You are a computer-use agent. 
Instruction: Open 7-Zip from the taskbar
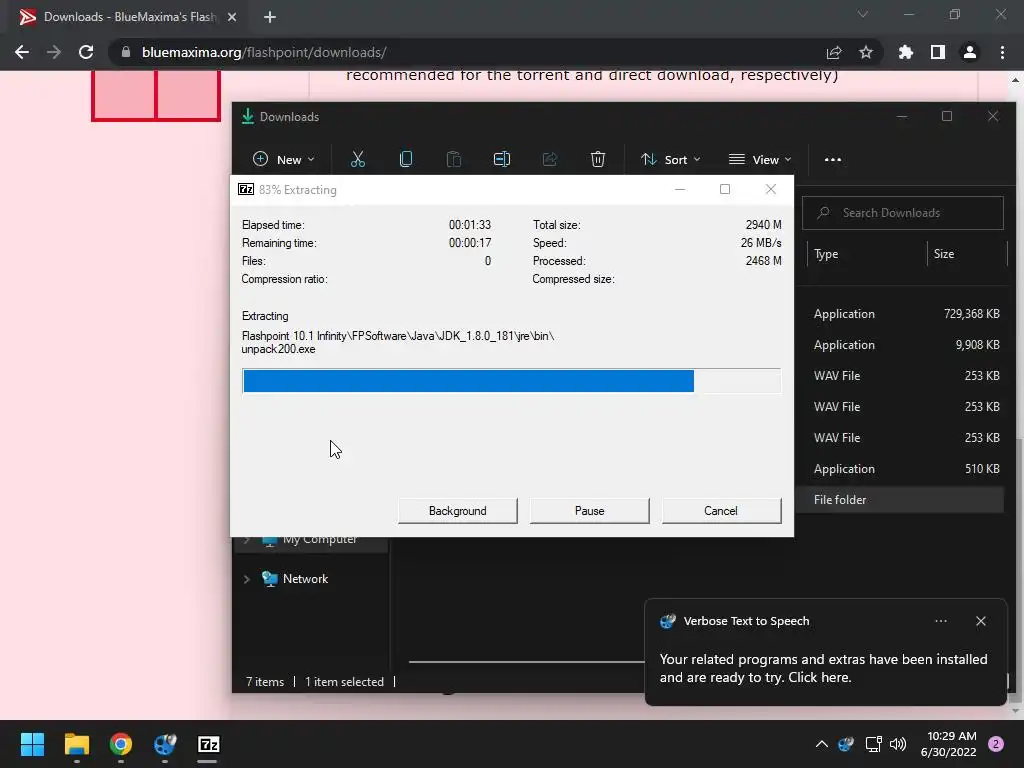208,744
